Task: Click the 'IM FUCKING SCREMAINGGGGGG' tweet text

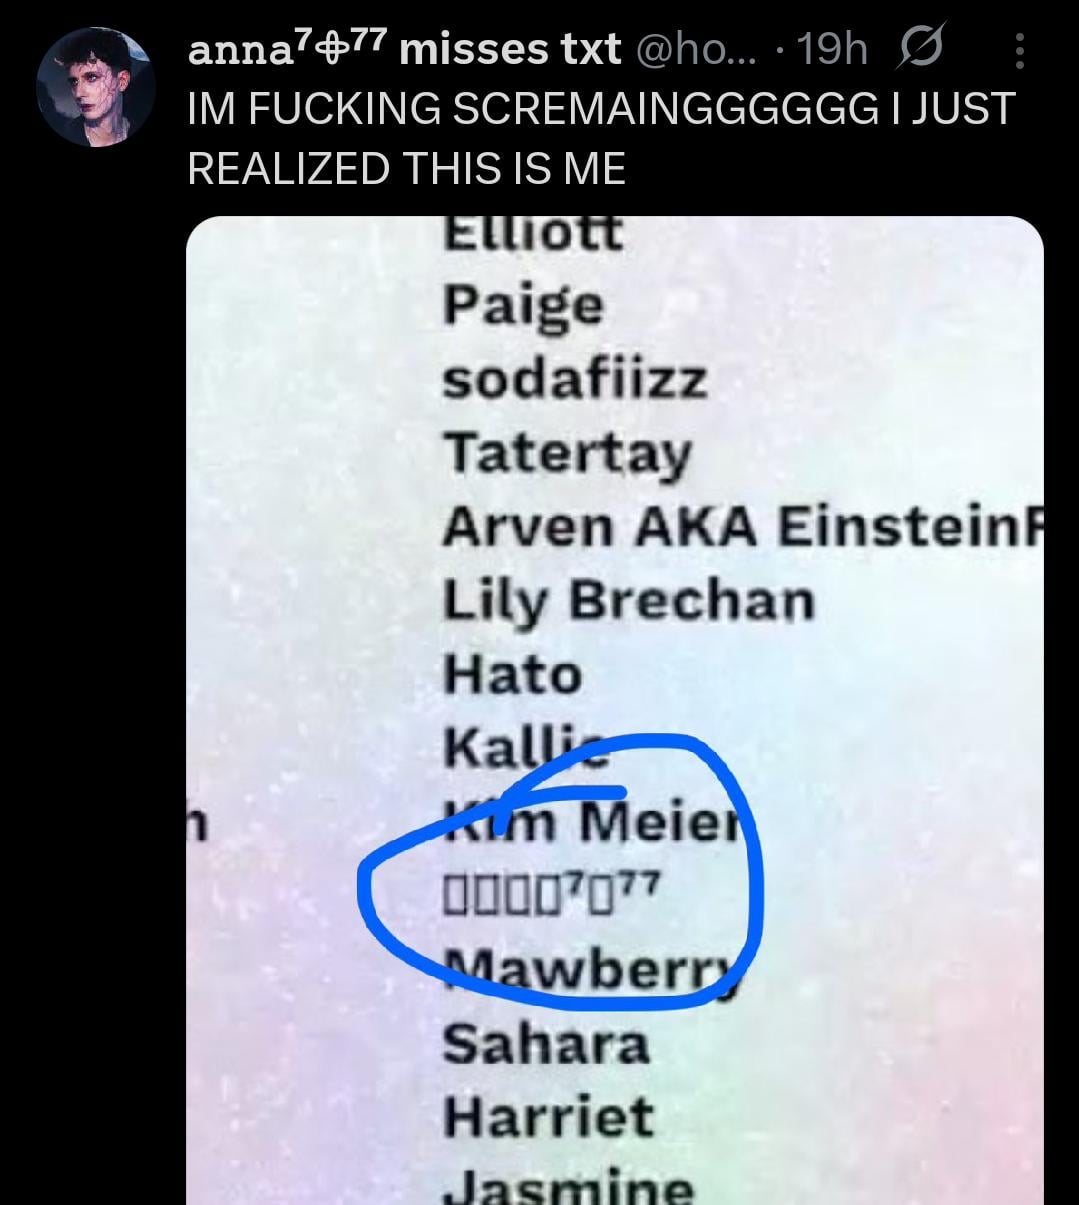Action: coord(601,138)
